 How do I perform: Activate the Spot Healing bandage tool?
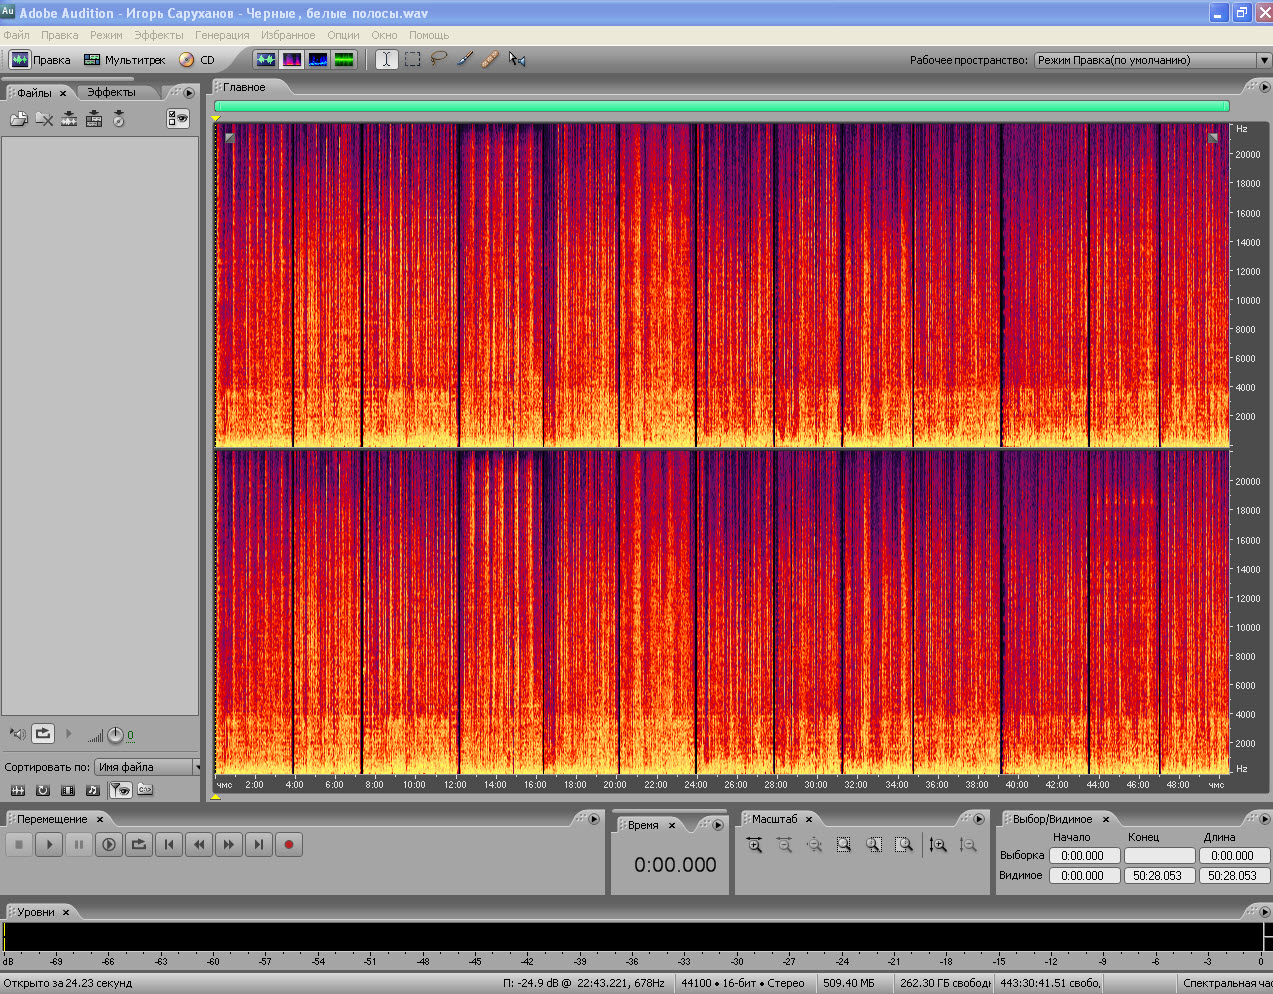click(490, 59)
